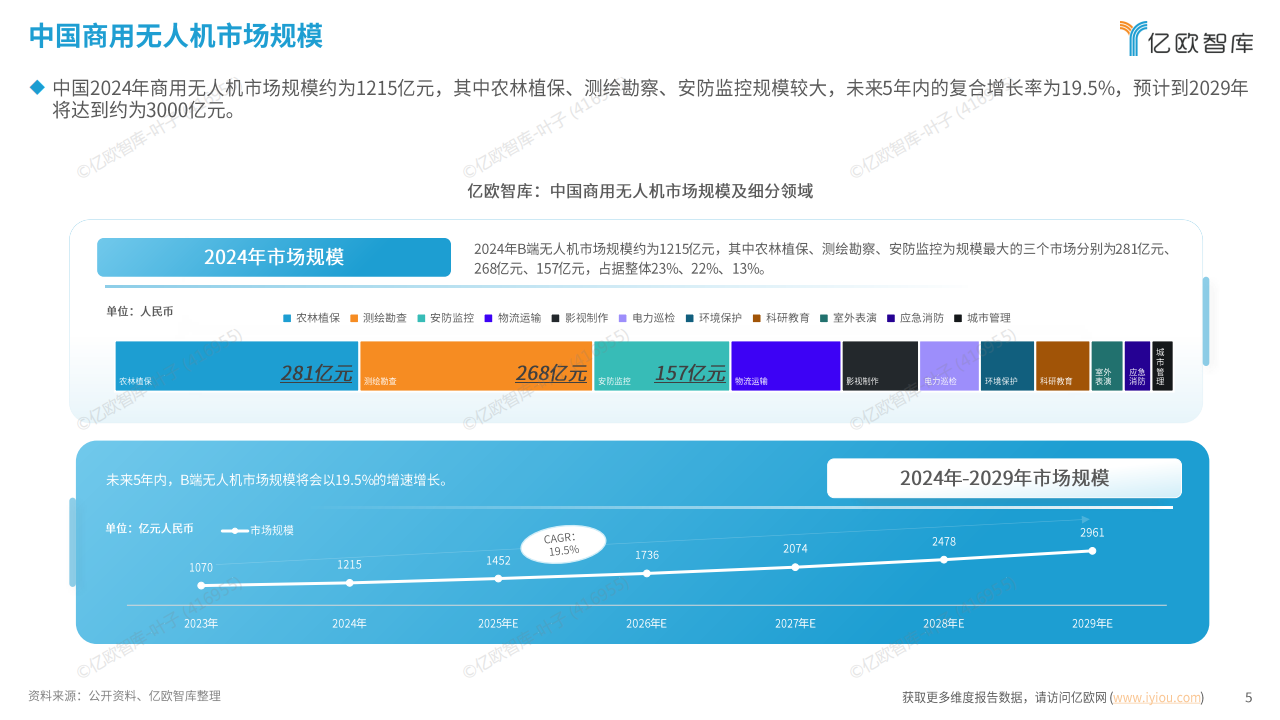Click the 影视制作 legend color square
Screen dimensions: 1280x720
point(555,318)
